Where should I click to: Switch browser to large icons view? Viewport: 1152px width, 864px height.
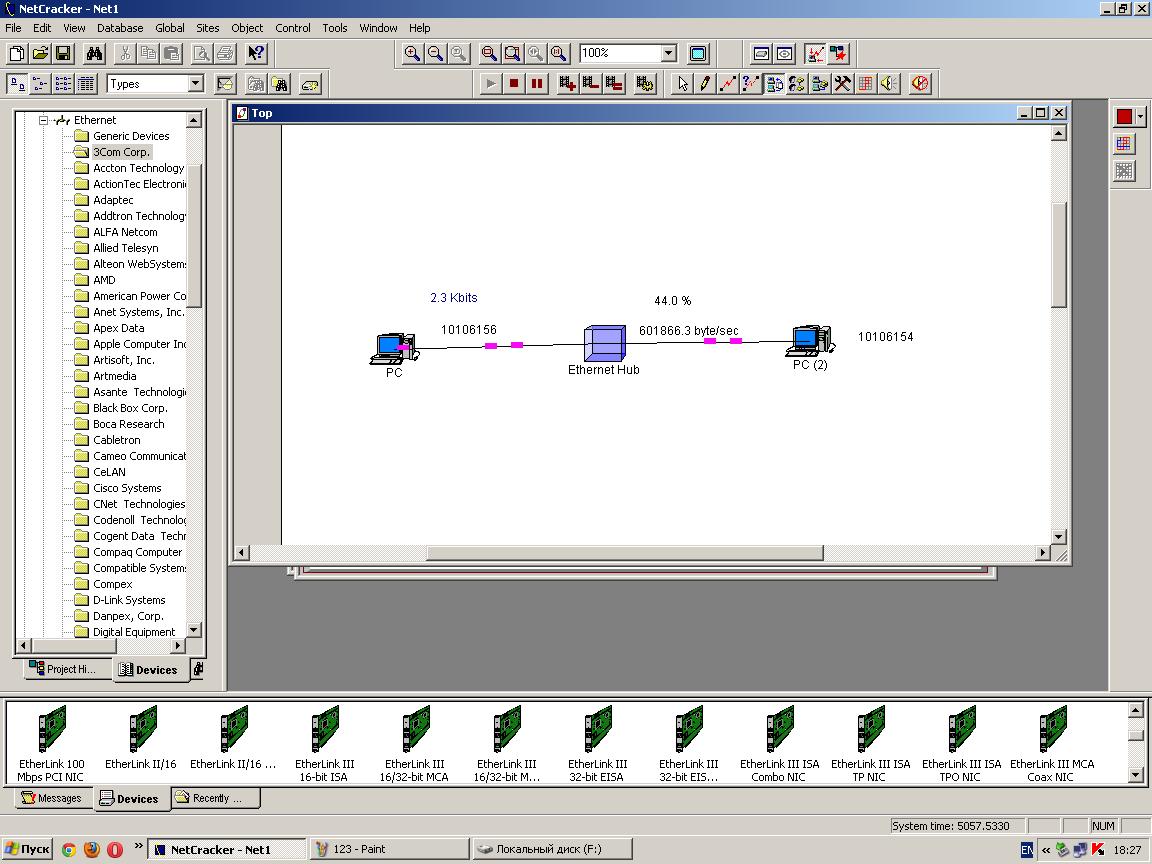[x=17, y=84]
